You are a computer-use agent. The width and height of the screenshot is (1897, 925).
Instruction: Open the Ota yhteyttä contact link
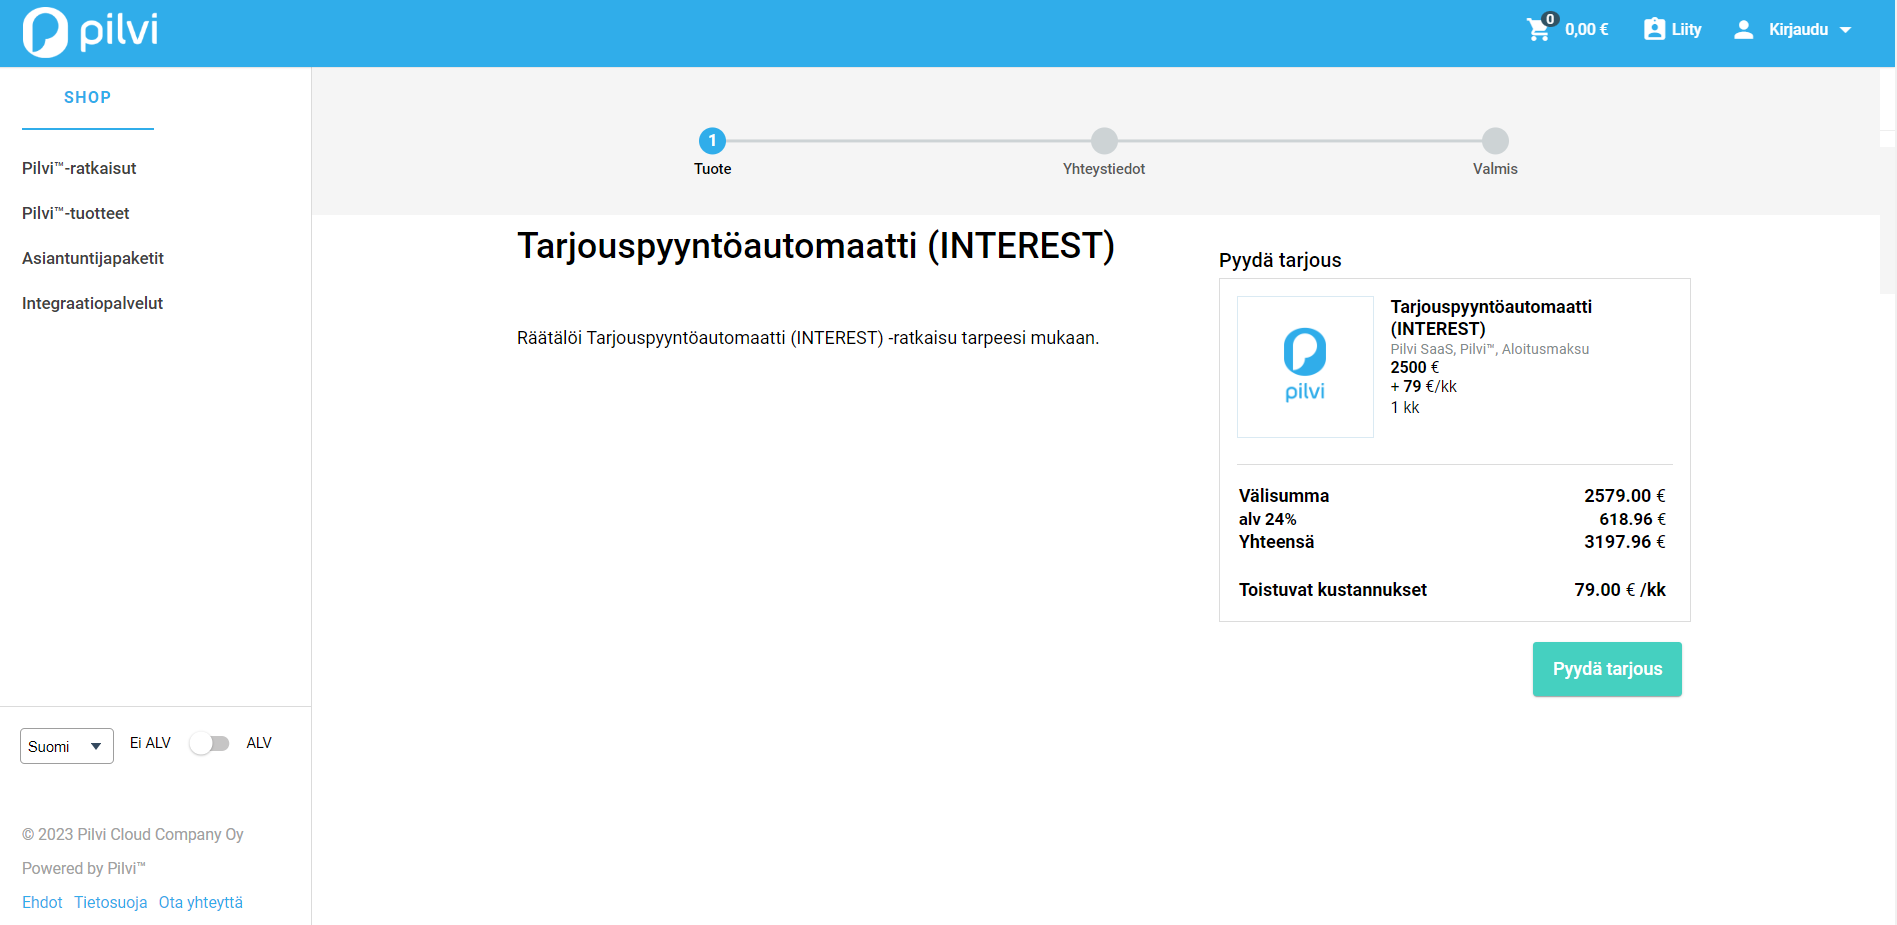201,902
